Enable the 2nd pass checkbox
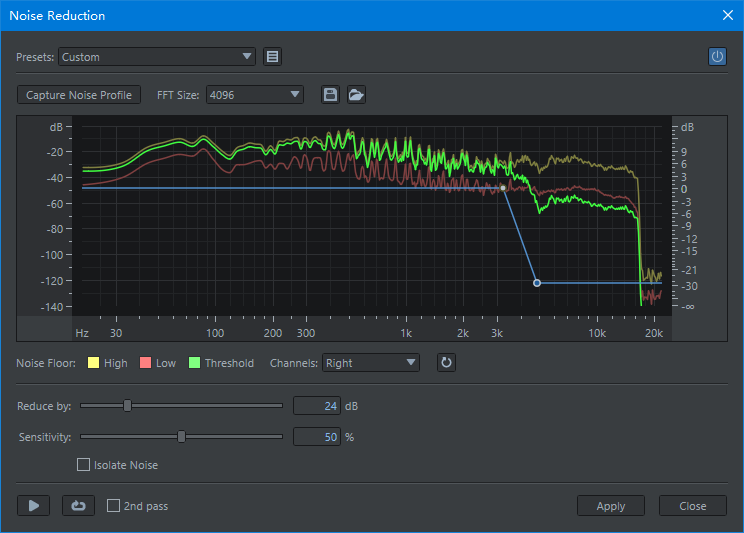This screenshot has width=744, height=533. coord(114,506)
